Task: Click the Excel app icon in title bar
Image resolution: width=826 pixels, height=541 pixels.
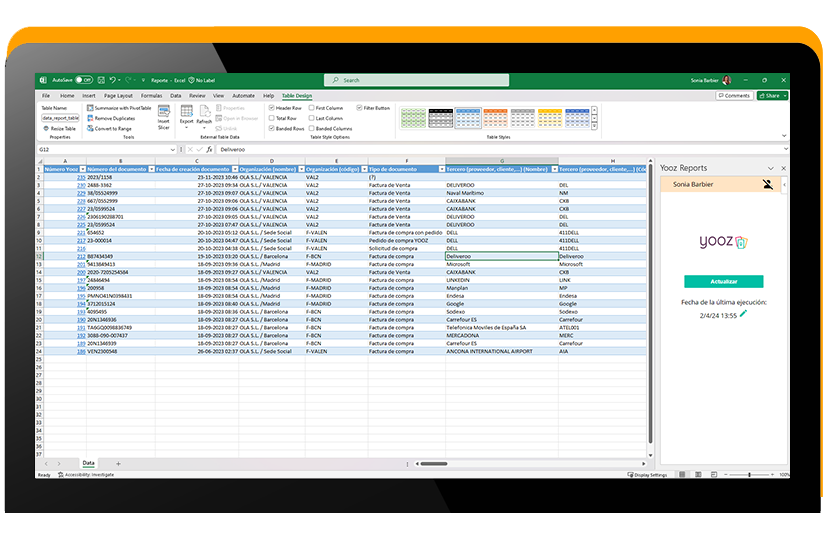Action: 43,80
